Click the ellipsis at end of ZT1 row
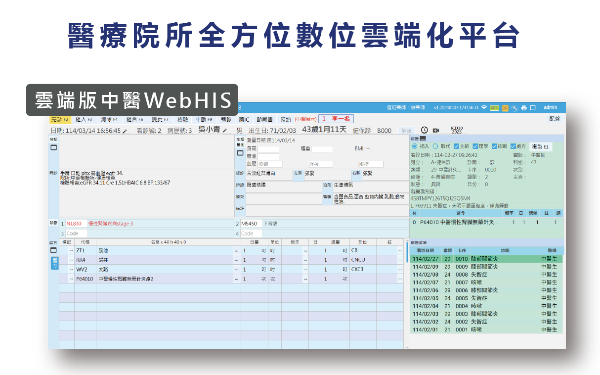 (400, 251)
